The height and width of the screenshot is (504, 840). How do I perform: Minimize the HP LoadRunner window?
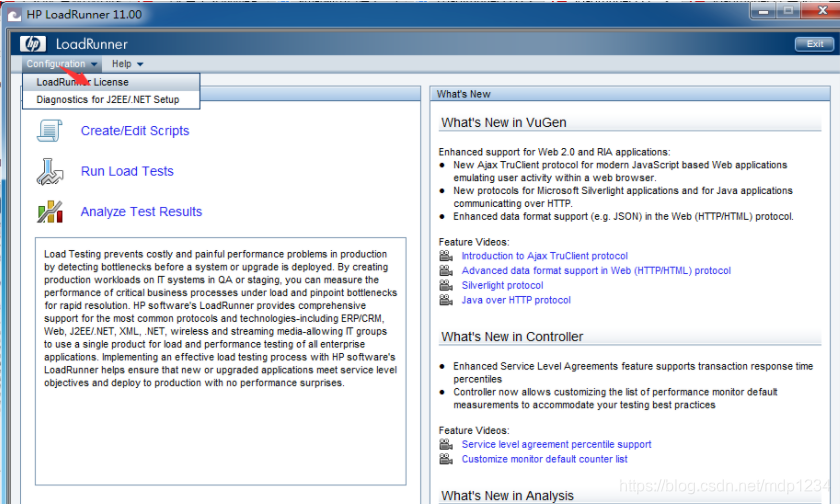[763, 11]
